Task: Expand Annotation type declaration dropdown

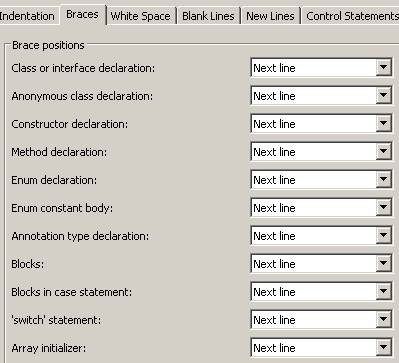Action: 383,236
